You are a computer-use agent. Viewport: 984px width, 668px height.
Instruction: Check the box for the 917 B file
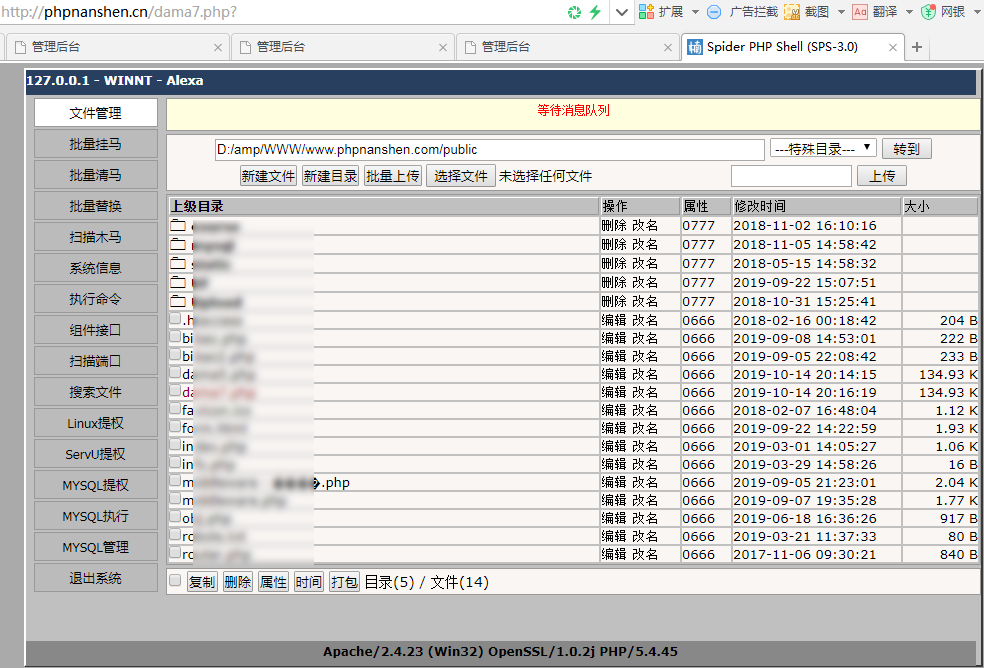click(175, 517)
